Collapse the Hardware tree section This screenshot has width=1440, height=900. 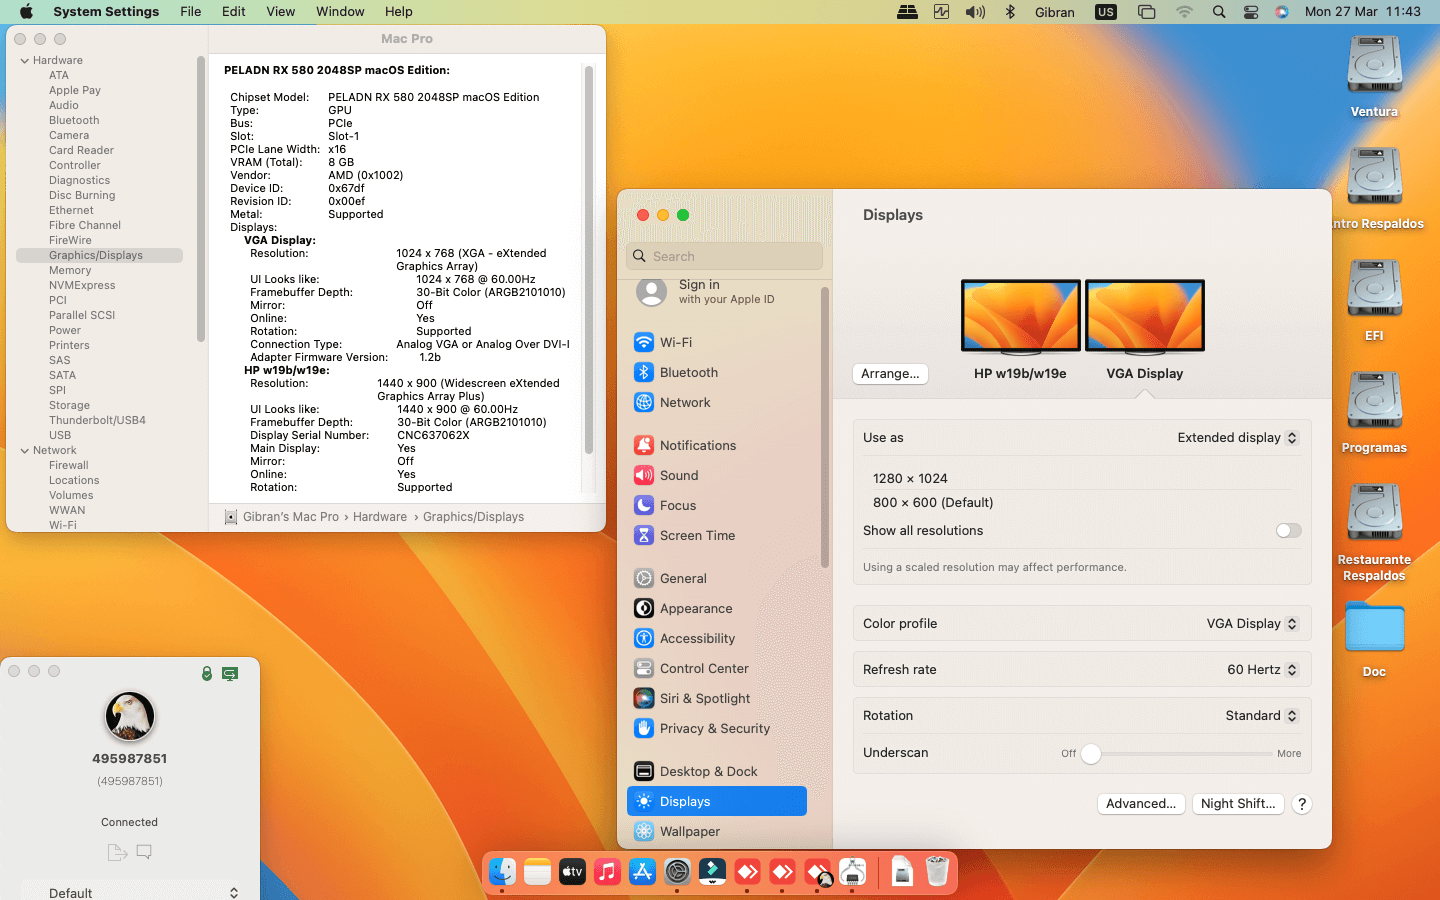tap(25, 61)
